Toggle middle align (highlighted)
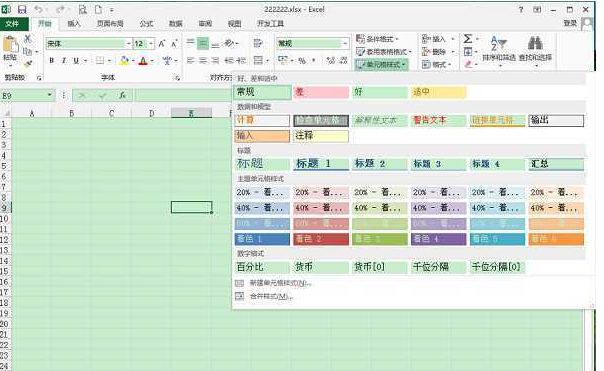 tap(203, 43)
